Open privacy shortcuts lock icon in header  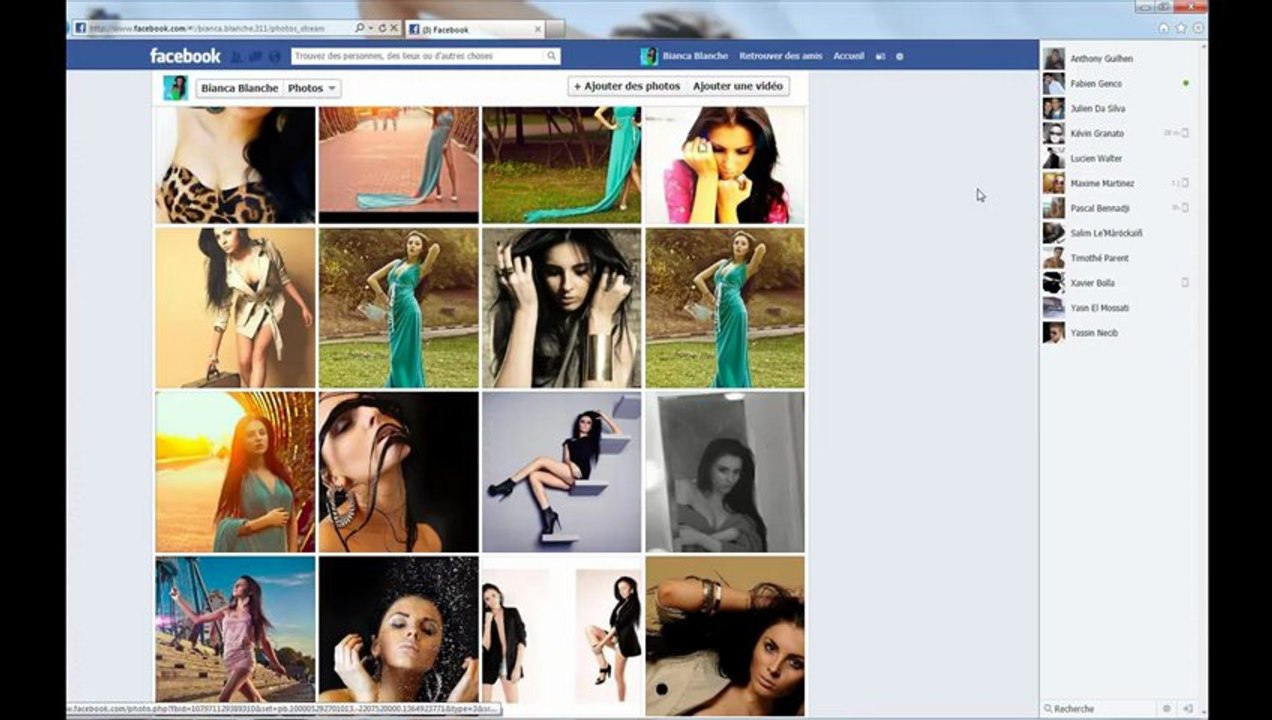click(880, 56)
